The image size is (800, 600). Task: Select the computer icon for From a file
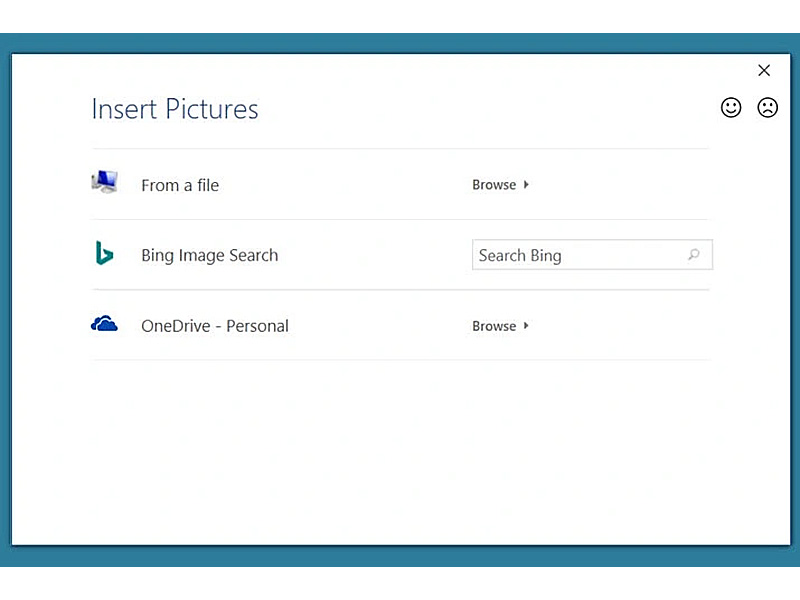point(105,182)
